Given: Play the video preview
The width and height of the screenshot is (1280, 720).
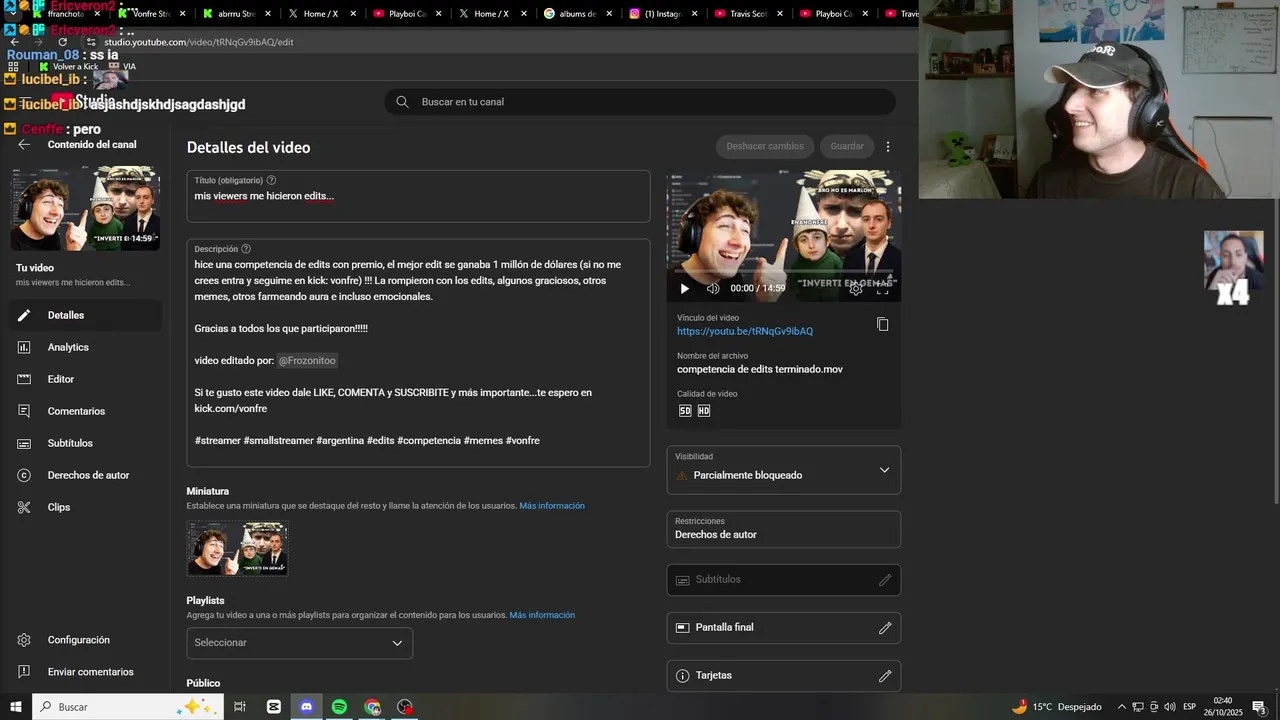Looking at the screenshot, I should [x=685, y=288].
